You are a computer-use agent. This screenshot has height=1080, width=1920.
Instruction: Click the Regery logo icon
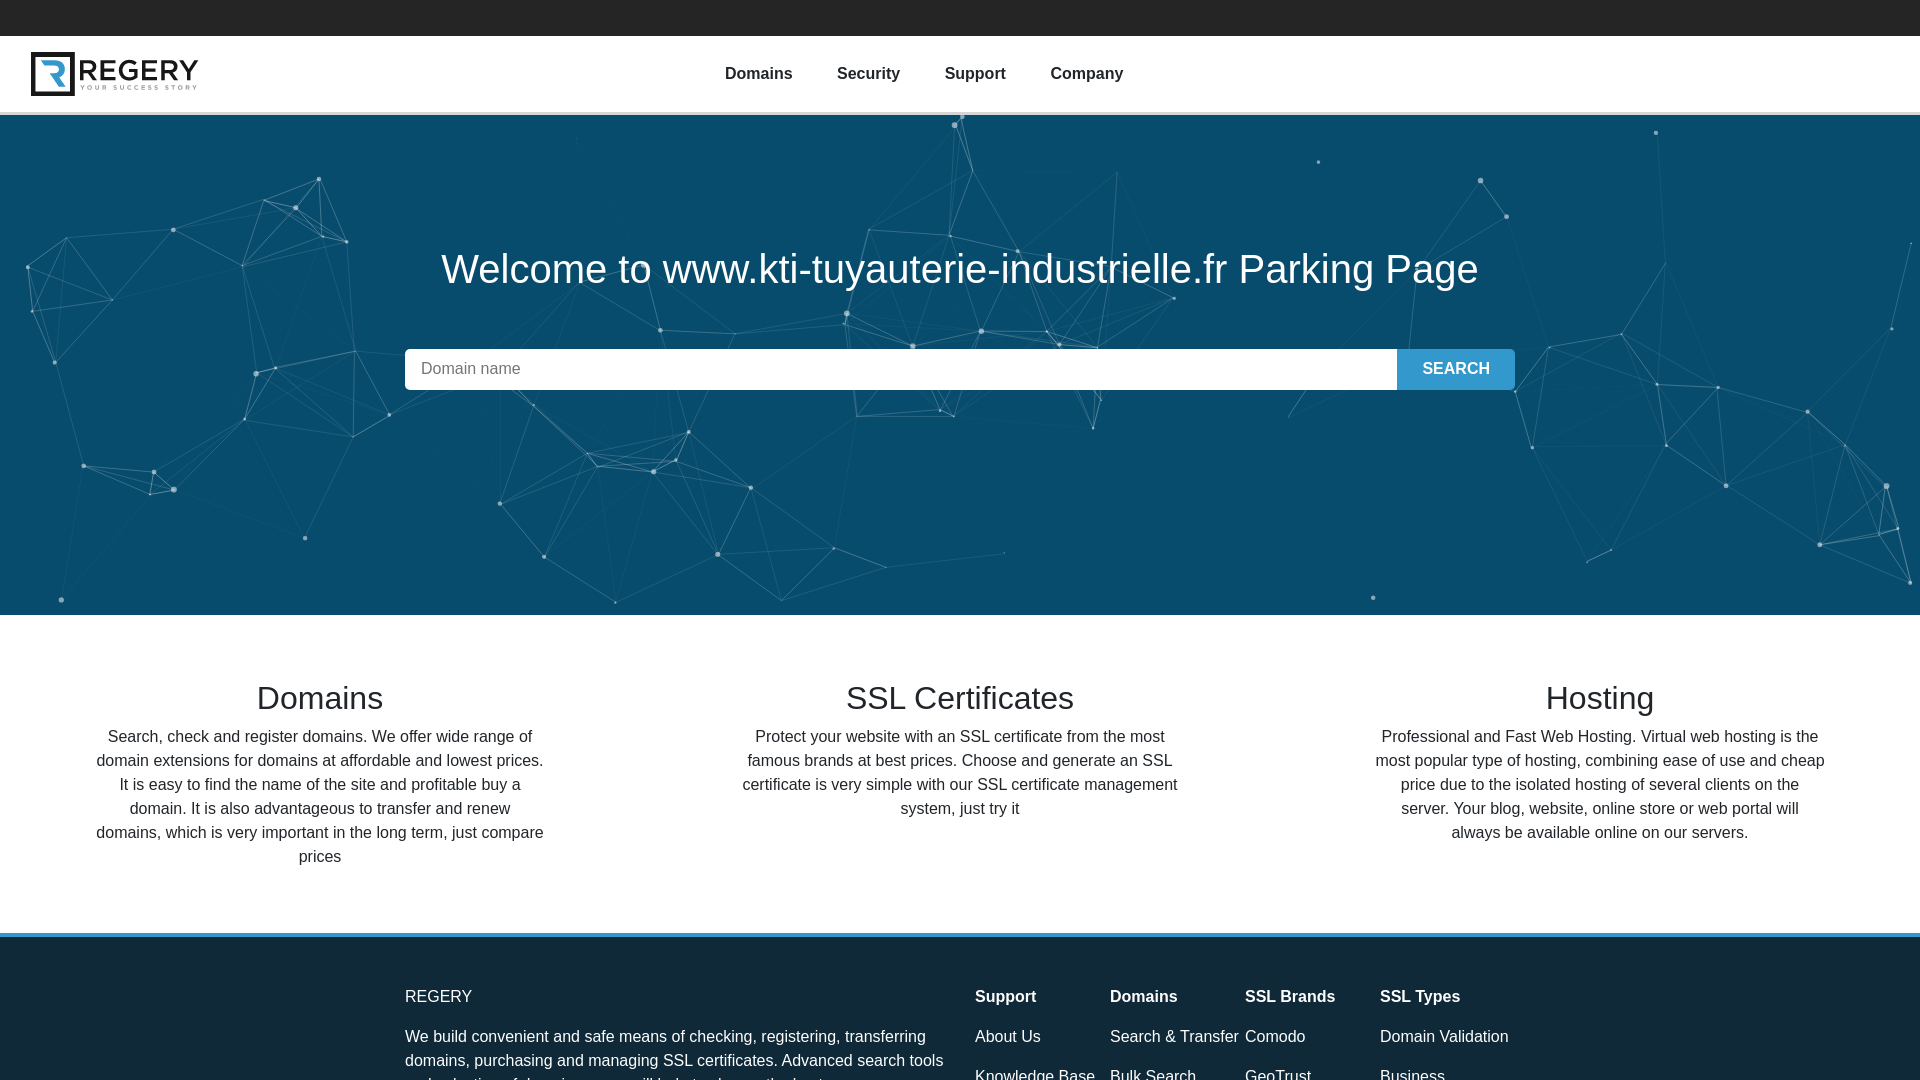coord(53,74)
